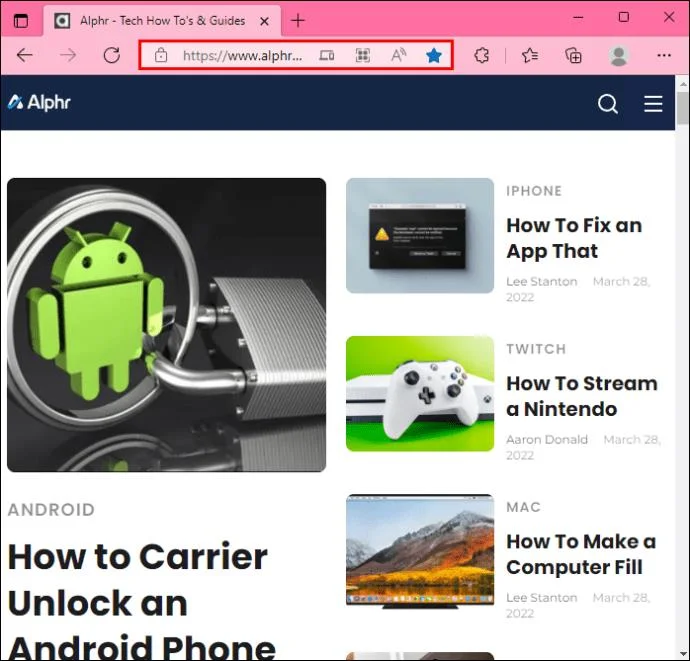690x661 pixels.
Task: Open the ANDROID category link
Action: click(51, 510)
